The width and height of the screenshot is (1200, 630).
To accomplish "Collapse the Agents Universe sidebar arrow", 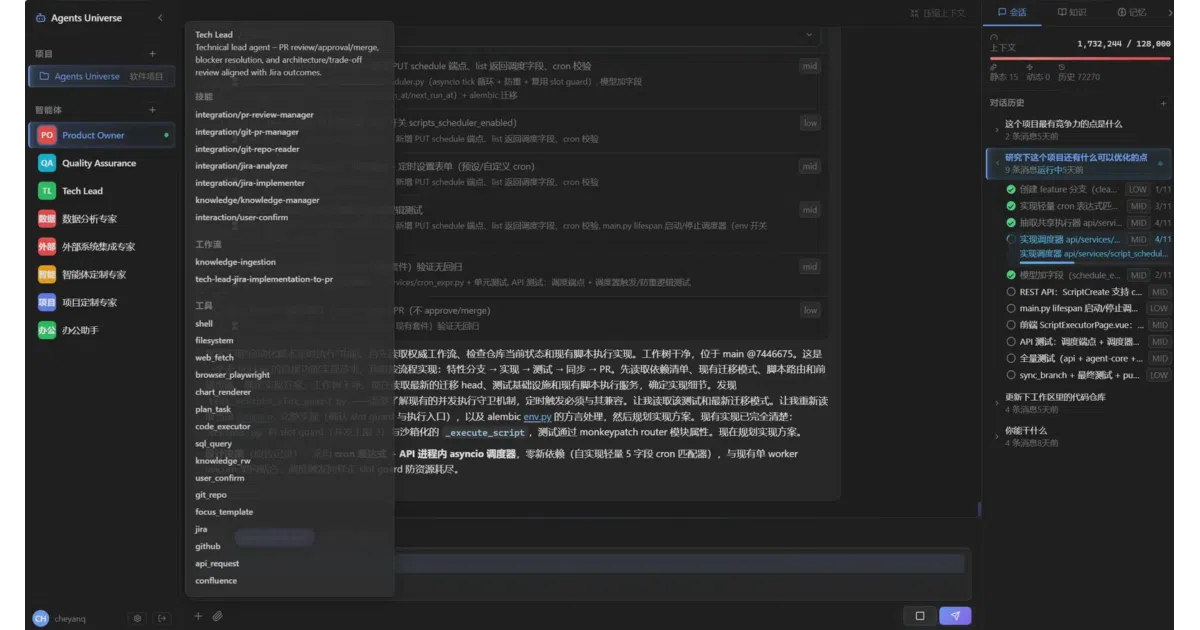I will click(160, 18).
